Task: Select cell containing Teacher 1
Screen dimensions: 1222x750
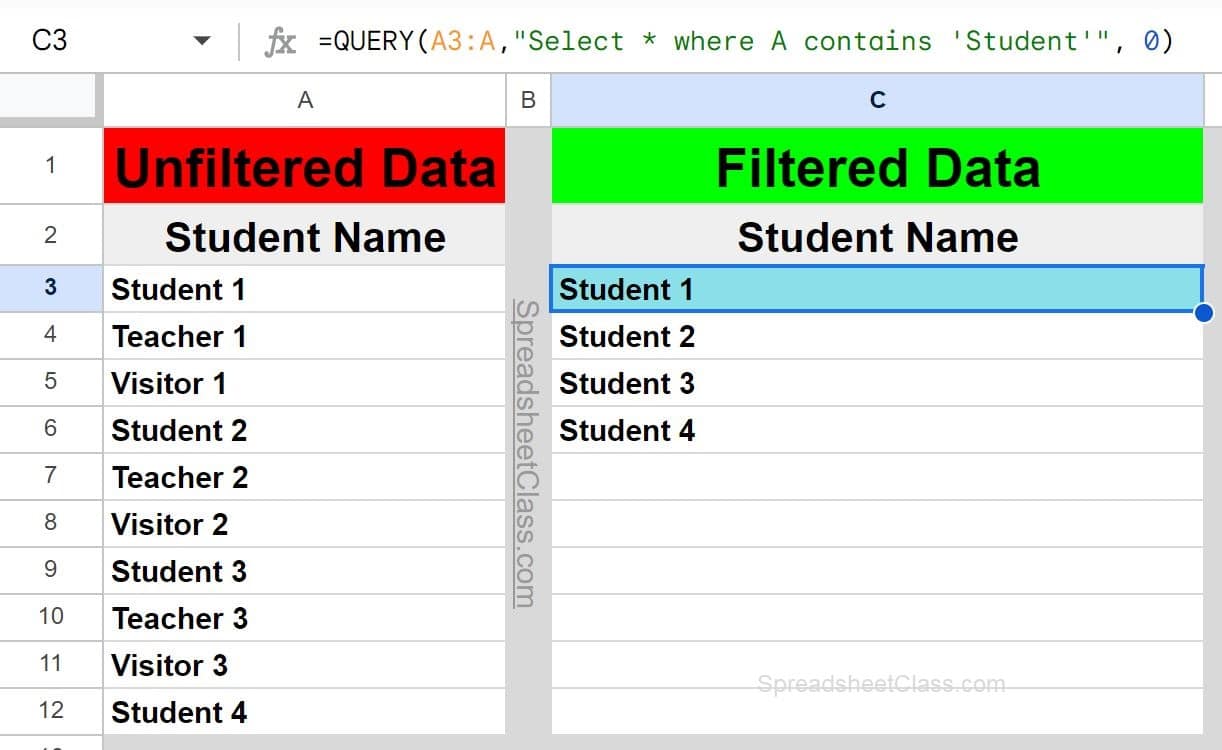Action: 305,336
